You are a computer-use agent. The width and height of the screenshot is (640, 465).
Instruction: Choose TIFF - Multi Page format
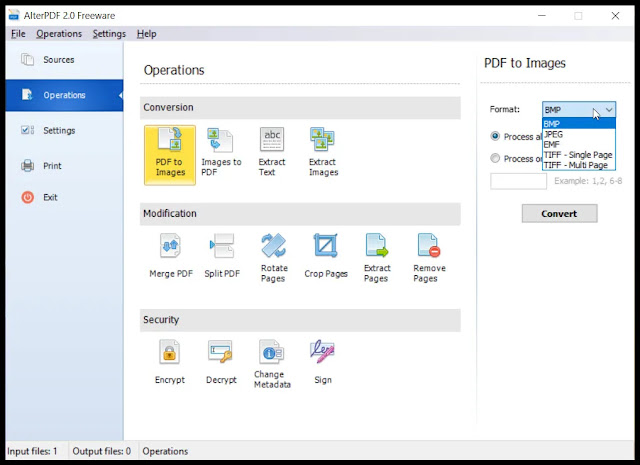[579, 165]
